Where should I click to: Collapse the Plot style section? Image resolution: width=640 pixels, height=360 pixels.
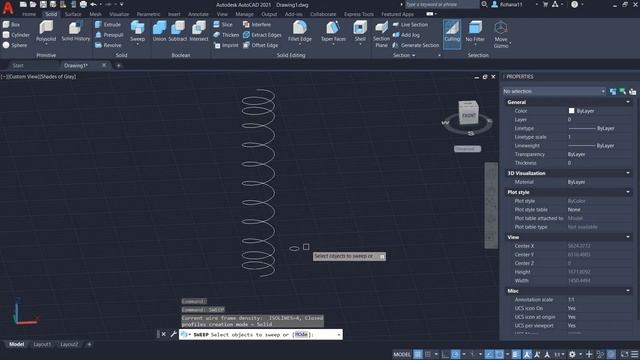(x=628, y=192)
